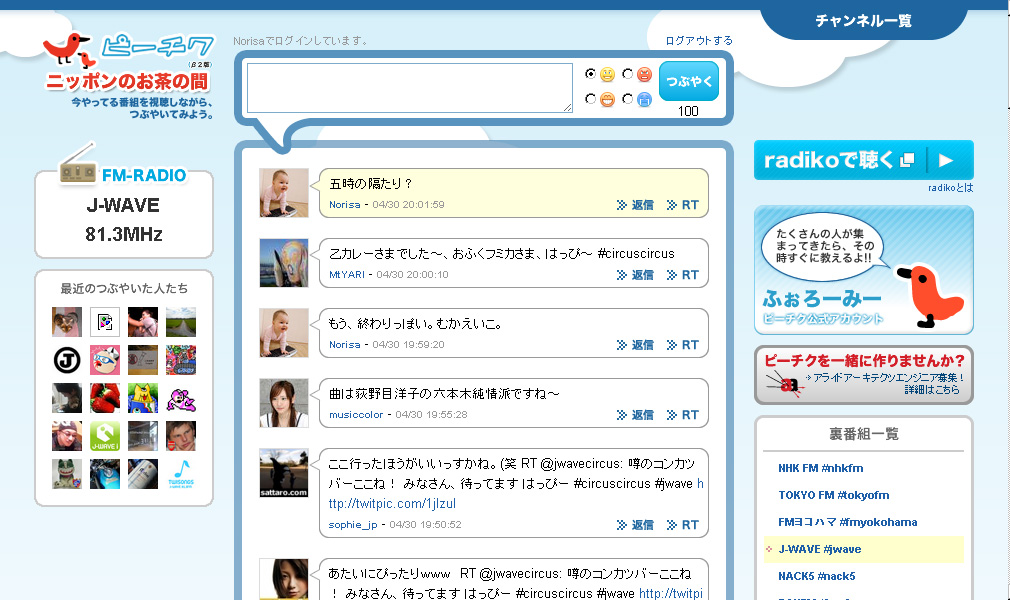Open the チャンネル一覧 channel list tab
Viewport: 1010px width, 600px height.
click(863, 21)
